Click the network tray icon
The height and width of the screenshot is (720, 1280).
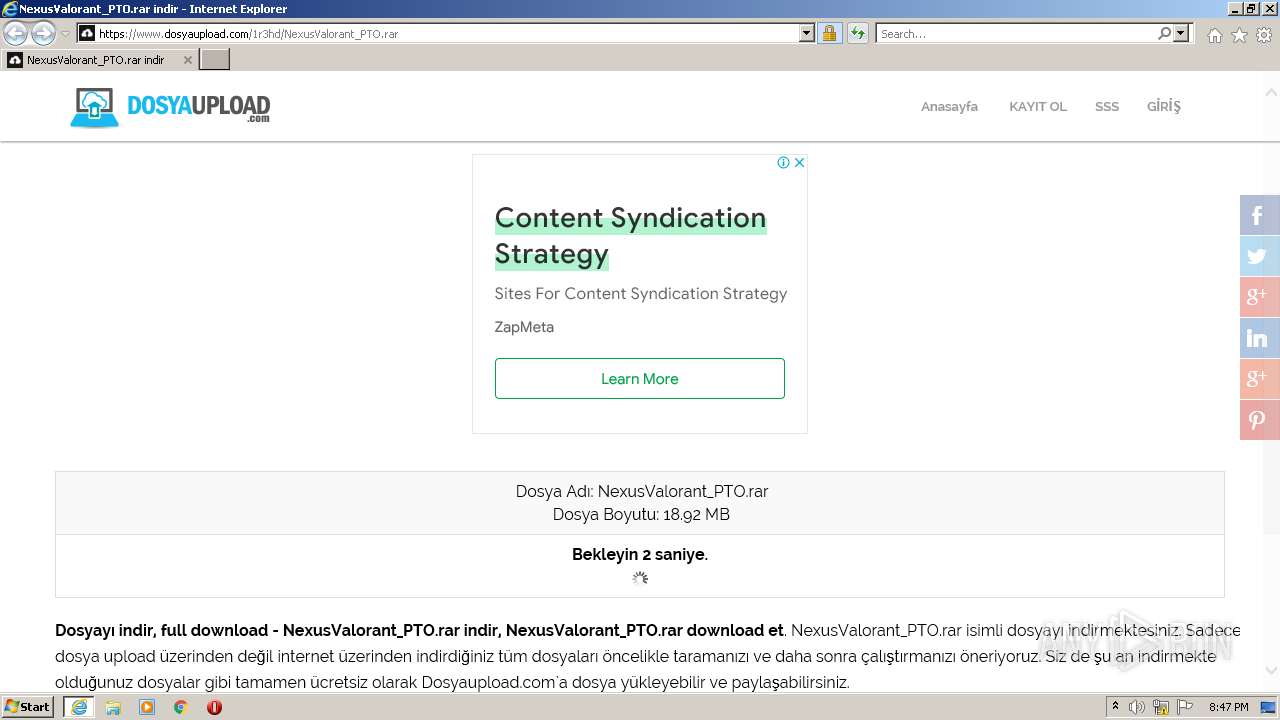pos(1161,707)
